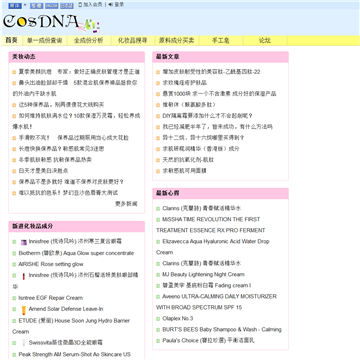Viewport: 360px width, 360px height.
Task: Click 登录 login link
Action: [x=119, y=5]
